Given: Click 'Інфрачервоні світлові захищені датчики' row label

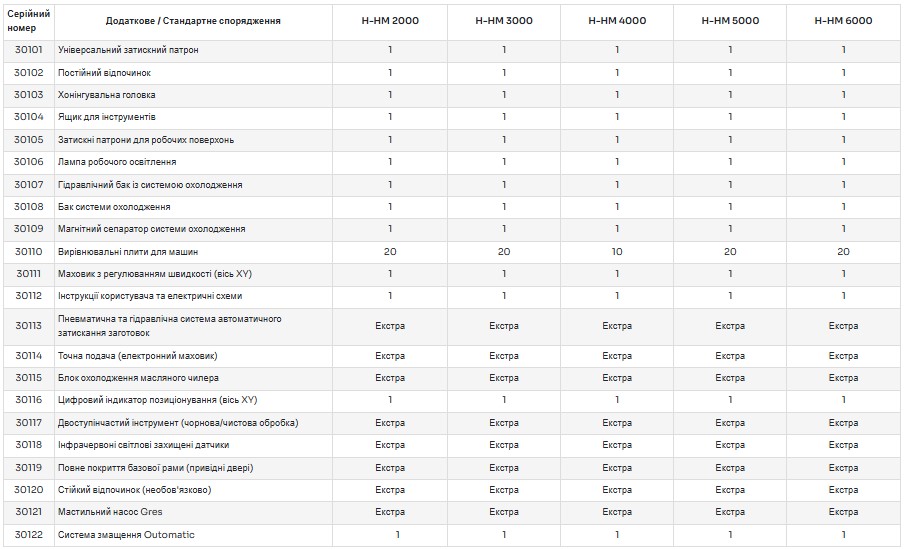Looking at the screenshot, I should [143, 445].
